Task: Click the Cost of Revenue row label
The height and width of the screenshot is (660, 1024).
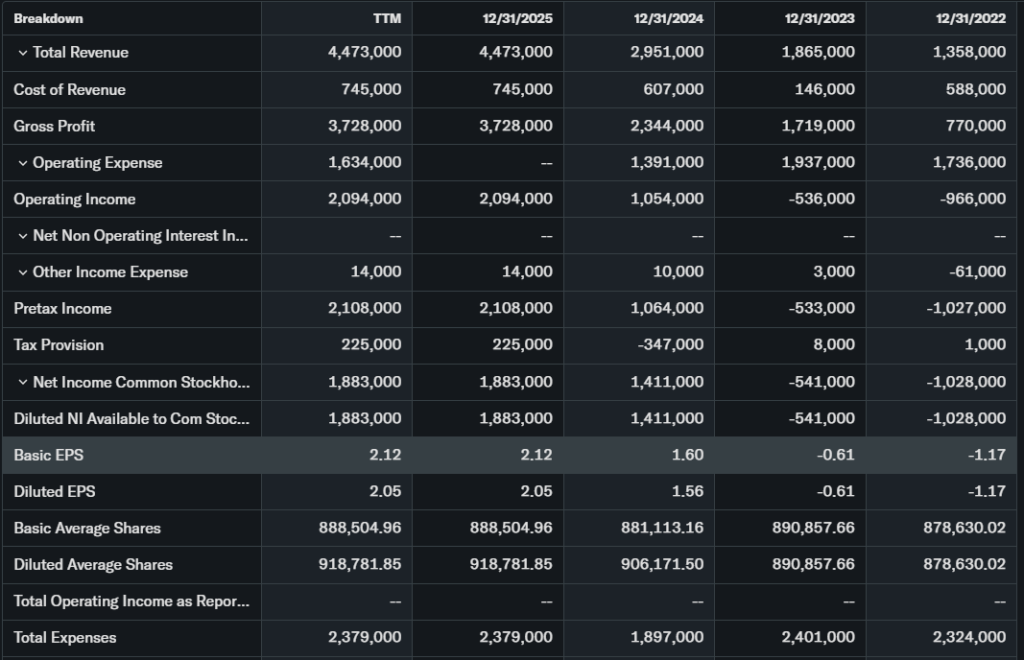Action: [x=70, y=90]
